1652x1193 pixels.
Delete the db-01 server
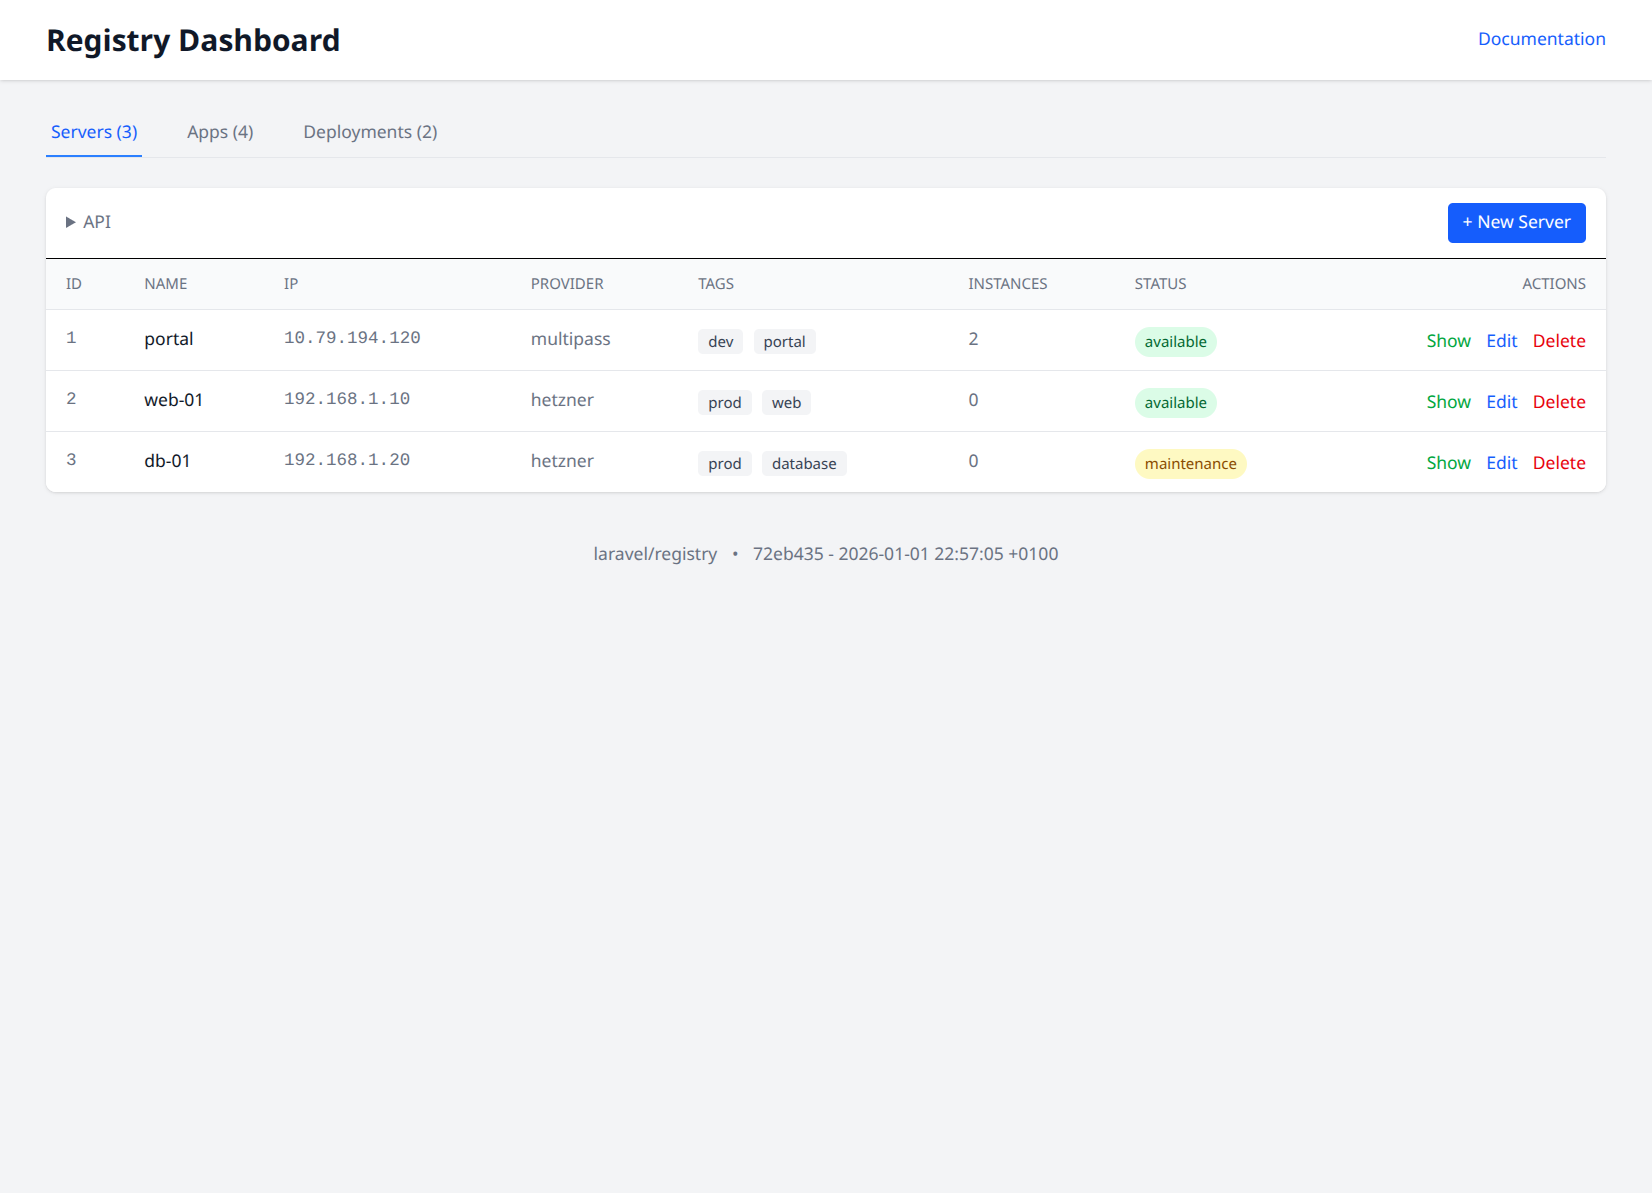(1559, 463)
